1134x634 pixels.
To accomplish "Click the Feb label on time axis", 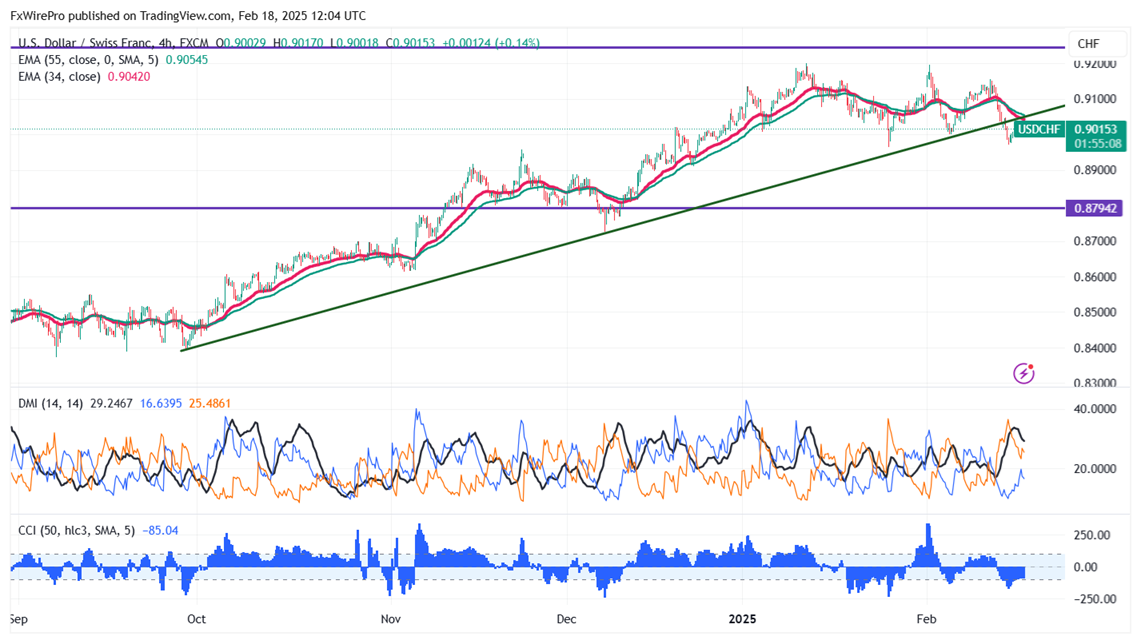I will point(926,620).
